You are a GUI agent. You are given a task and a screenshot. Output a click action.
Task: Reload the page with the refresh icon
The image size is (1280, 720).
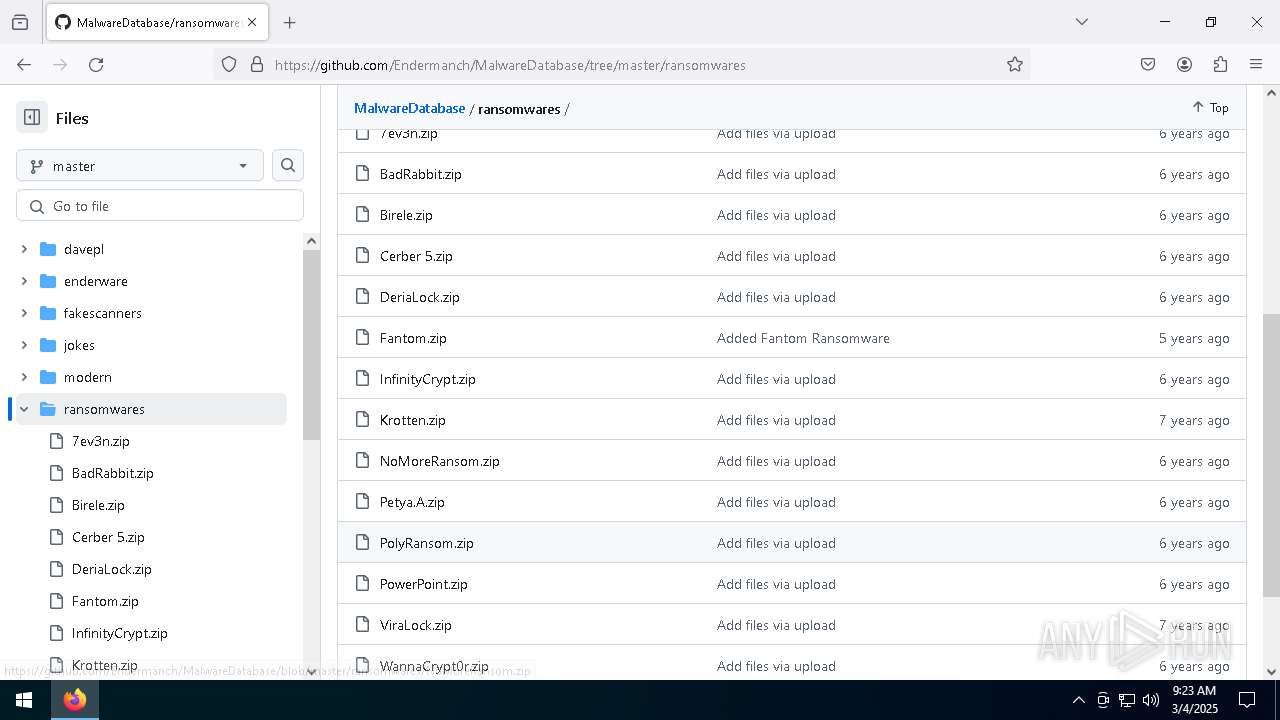[96, 64]
